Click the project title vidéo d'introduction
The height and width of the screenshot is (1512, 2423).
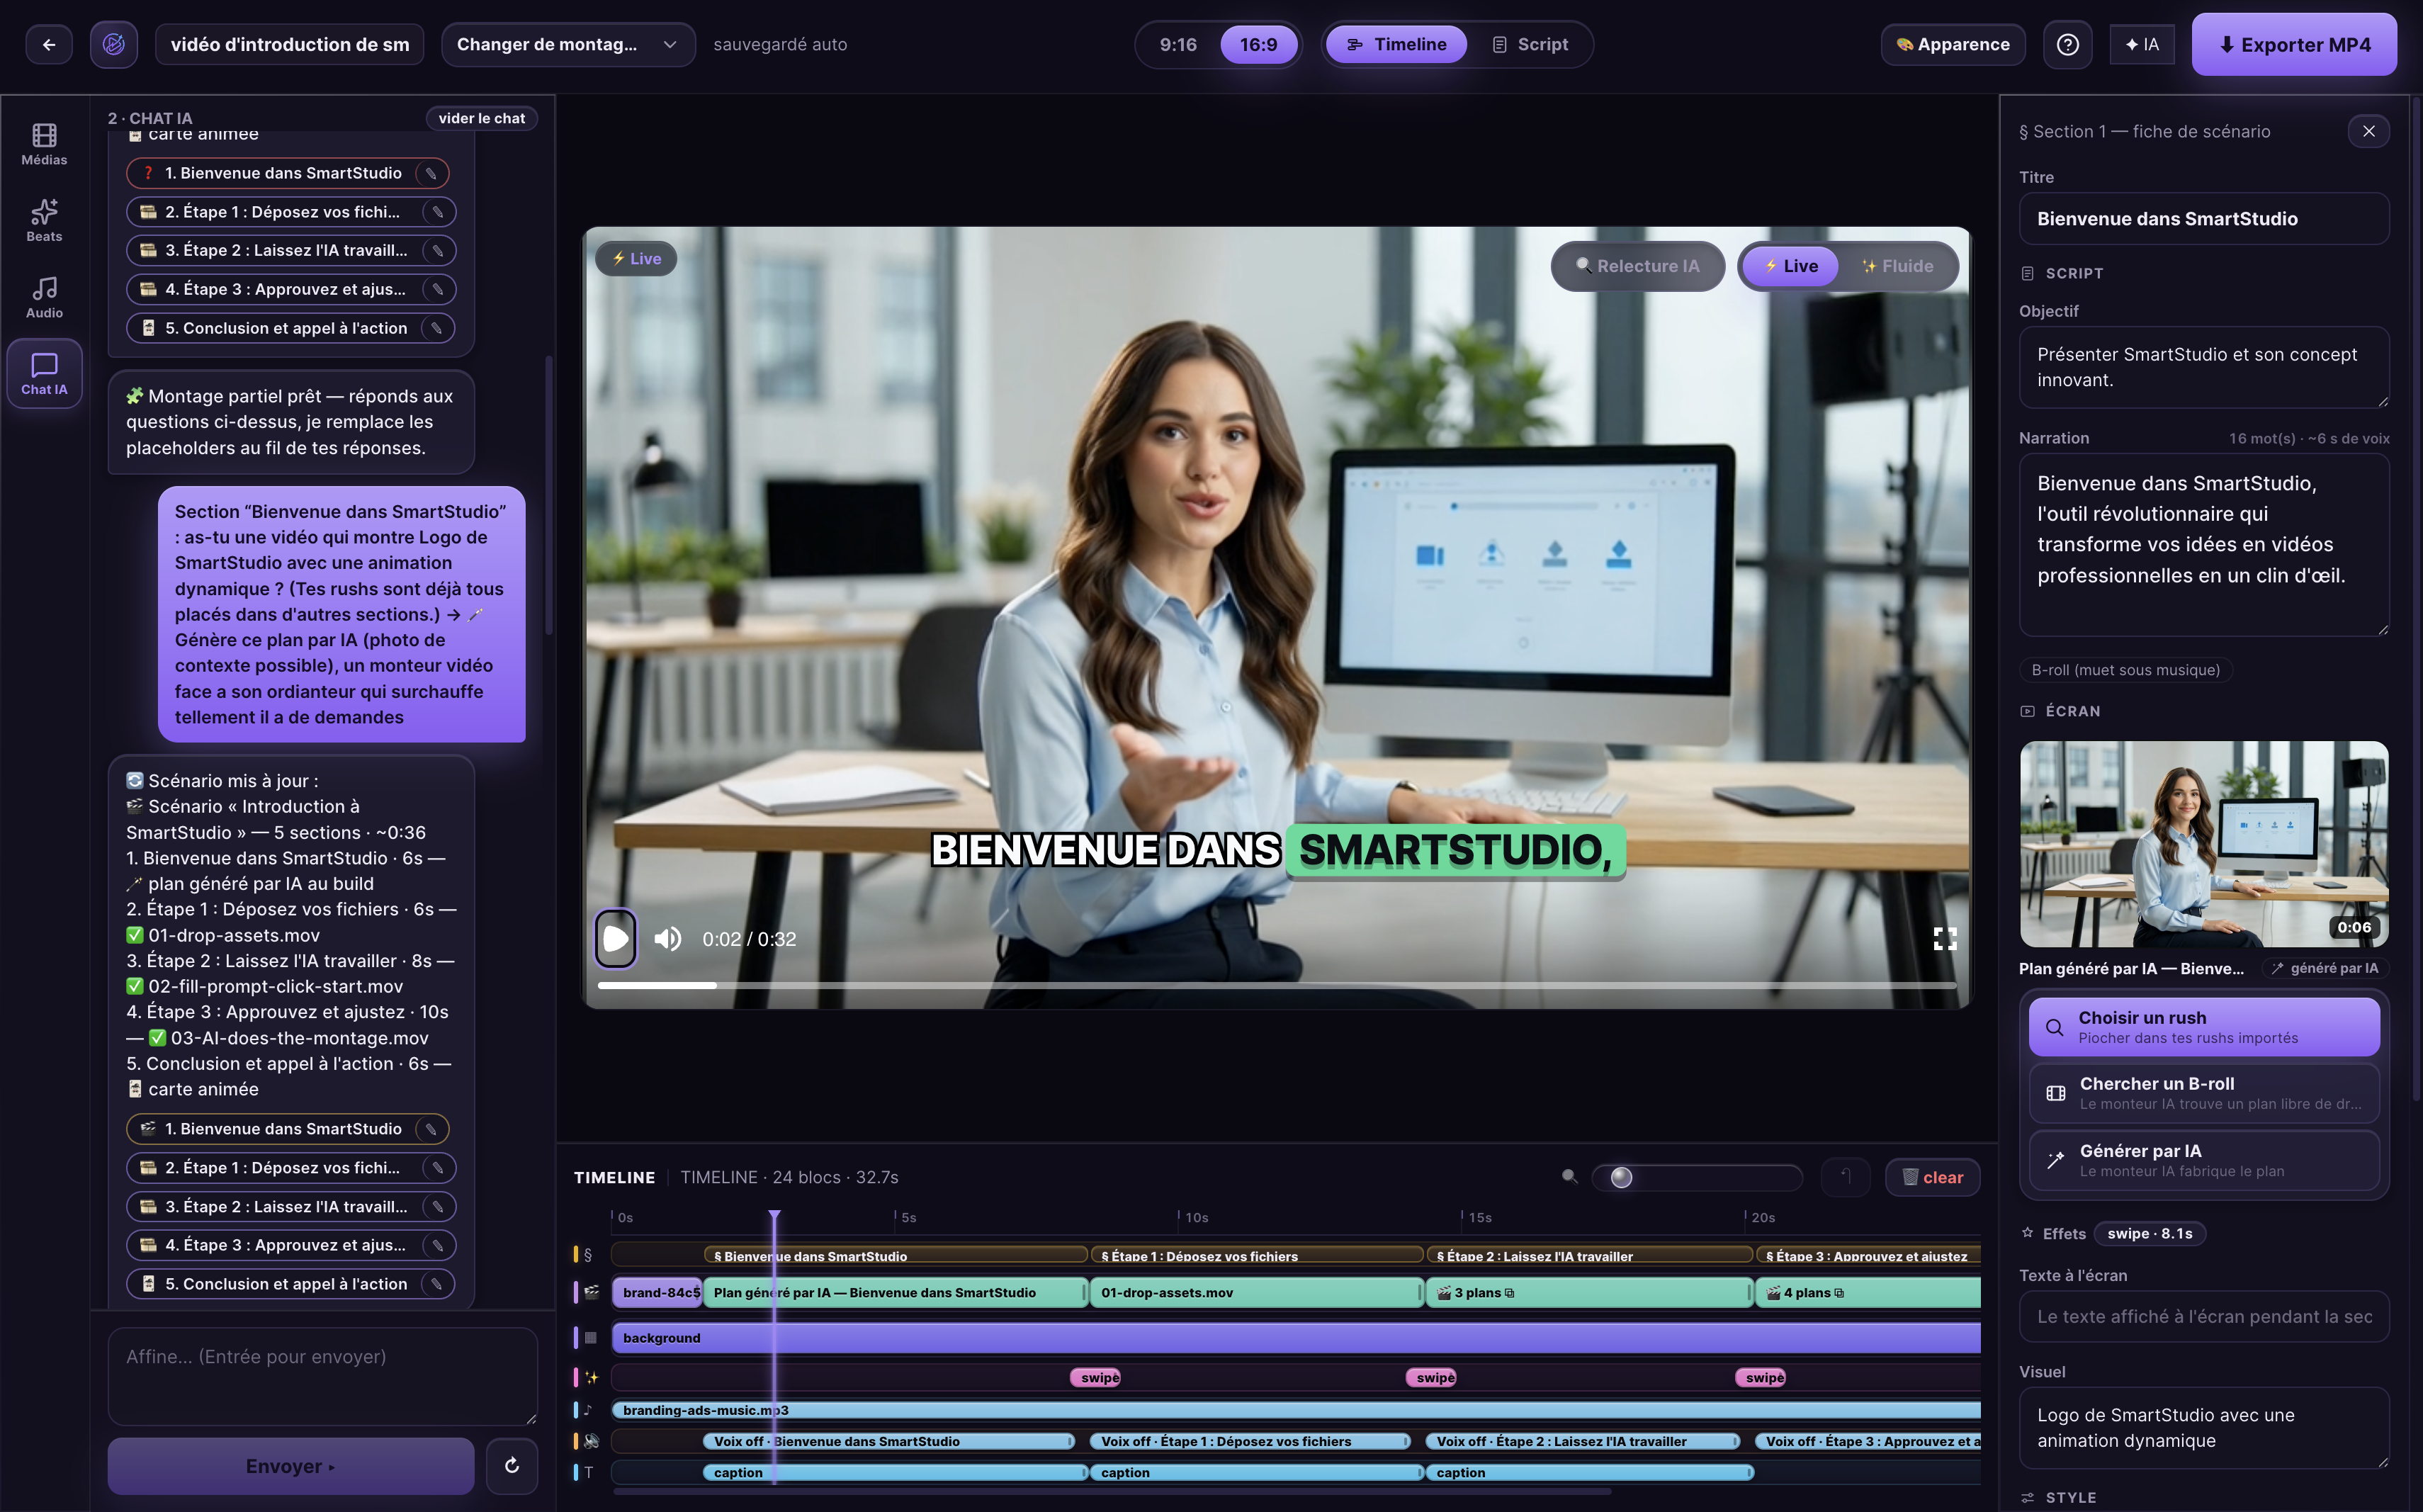(x=290, y=44)
